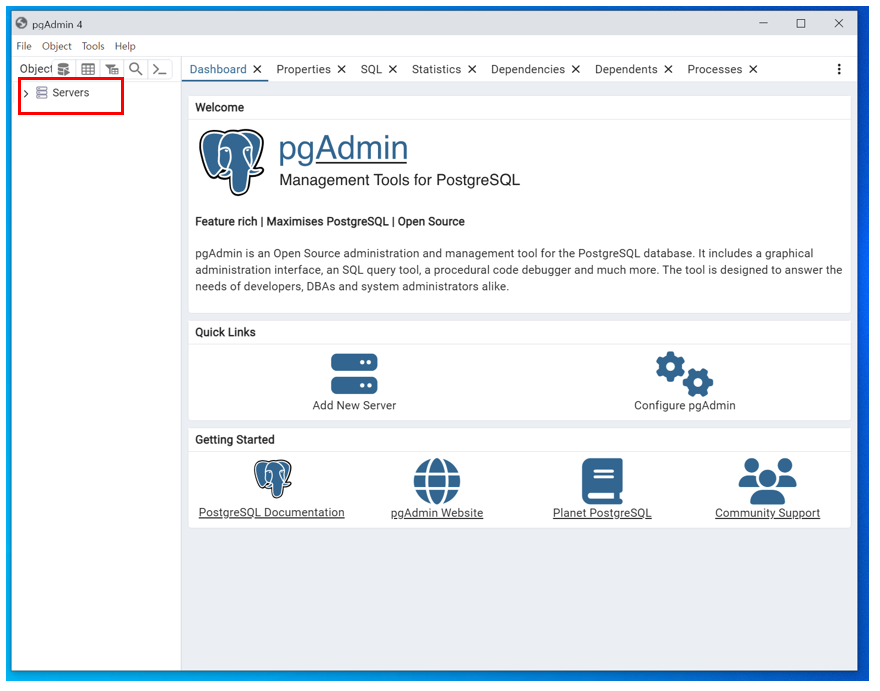Click the Filtered Rows toolbar icon
Viewport: 880px width, 691px height.
click(x=112, y=69)
